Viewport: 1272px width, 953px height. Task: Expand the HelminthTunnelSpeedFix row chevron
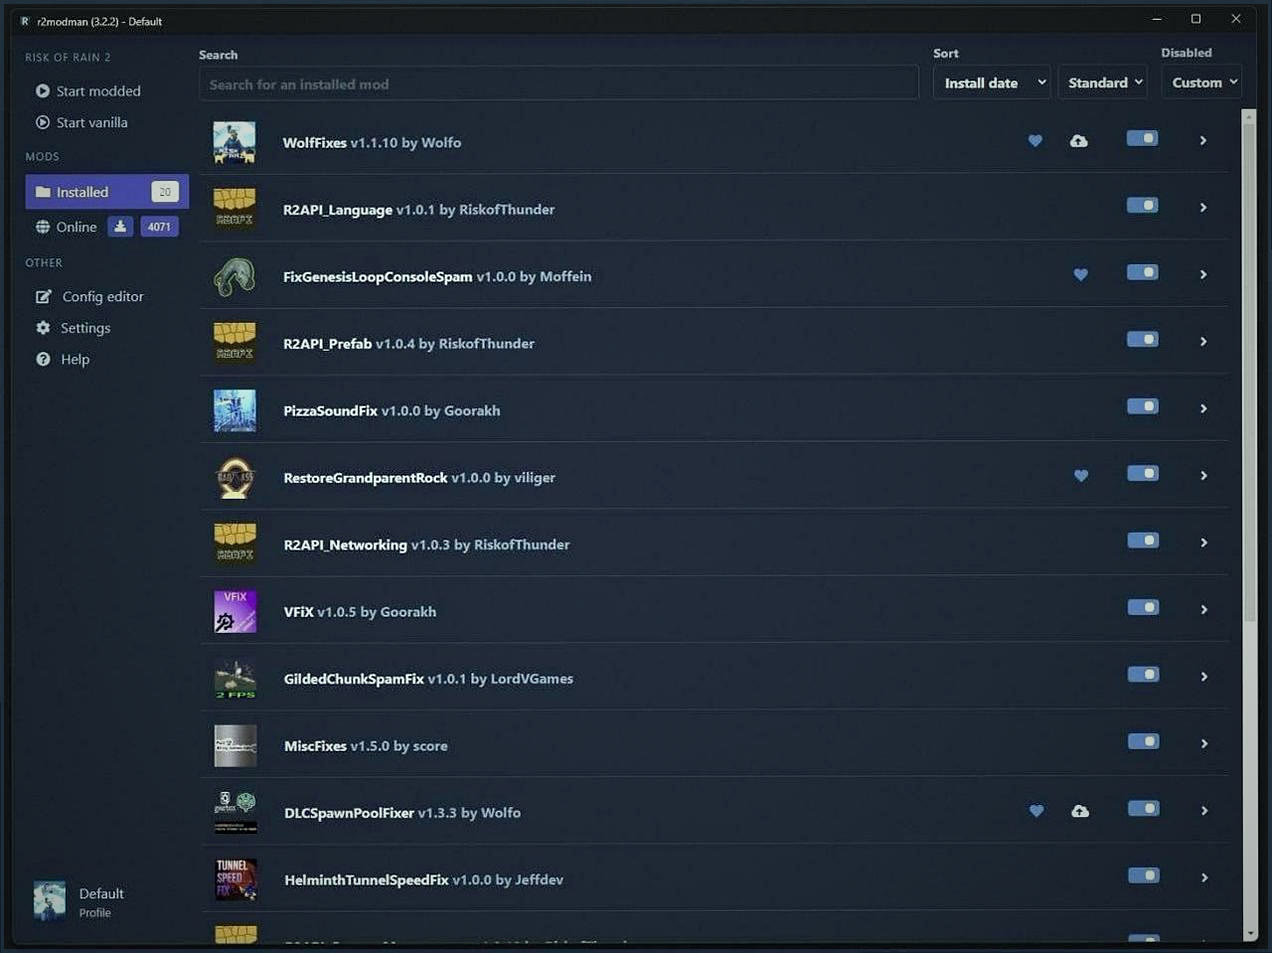pyautogui.click(x=1204, y=878)
